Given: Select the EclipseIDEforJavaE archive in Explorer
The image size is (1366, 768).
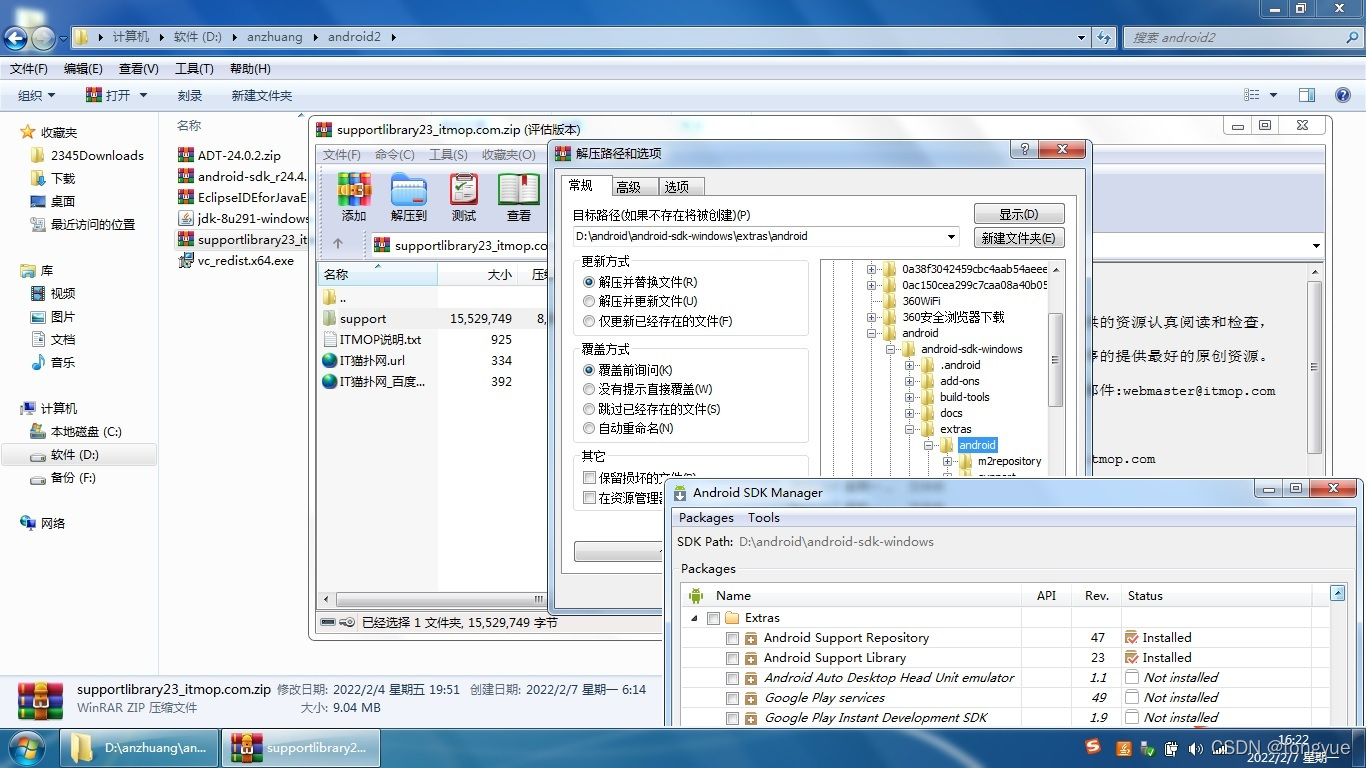Looking at the screenshot, I should pyautogui.click(x=241, y=197).
